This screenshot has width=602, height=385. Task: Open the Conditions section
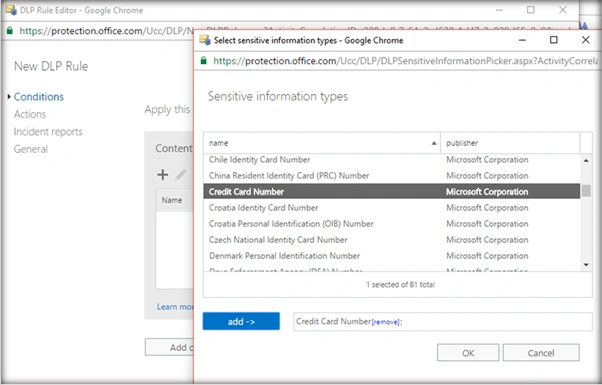pyautogui.click(x=39, y=97)
